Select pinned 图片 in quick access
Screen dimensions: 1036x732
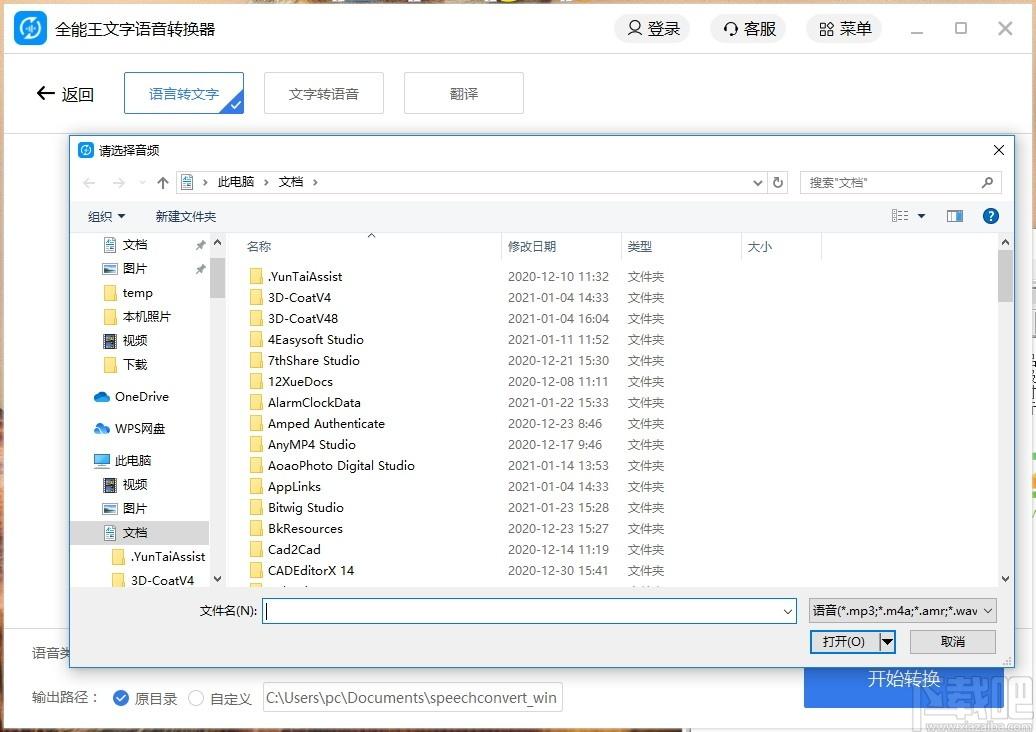135,269
